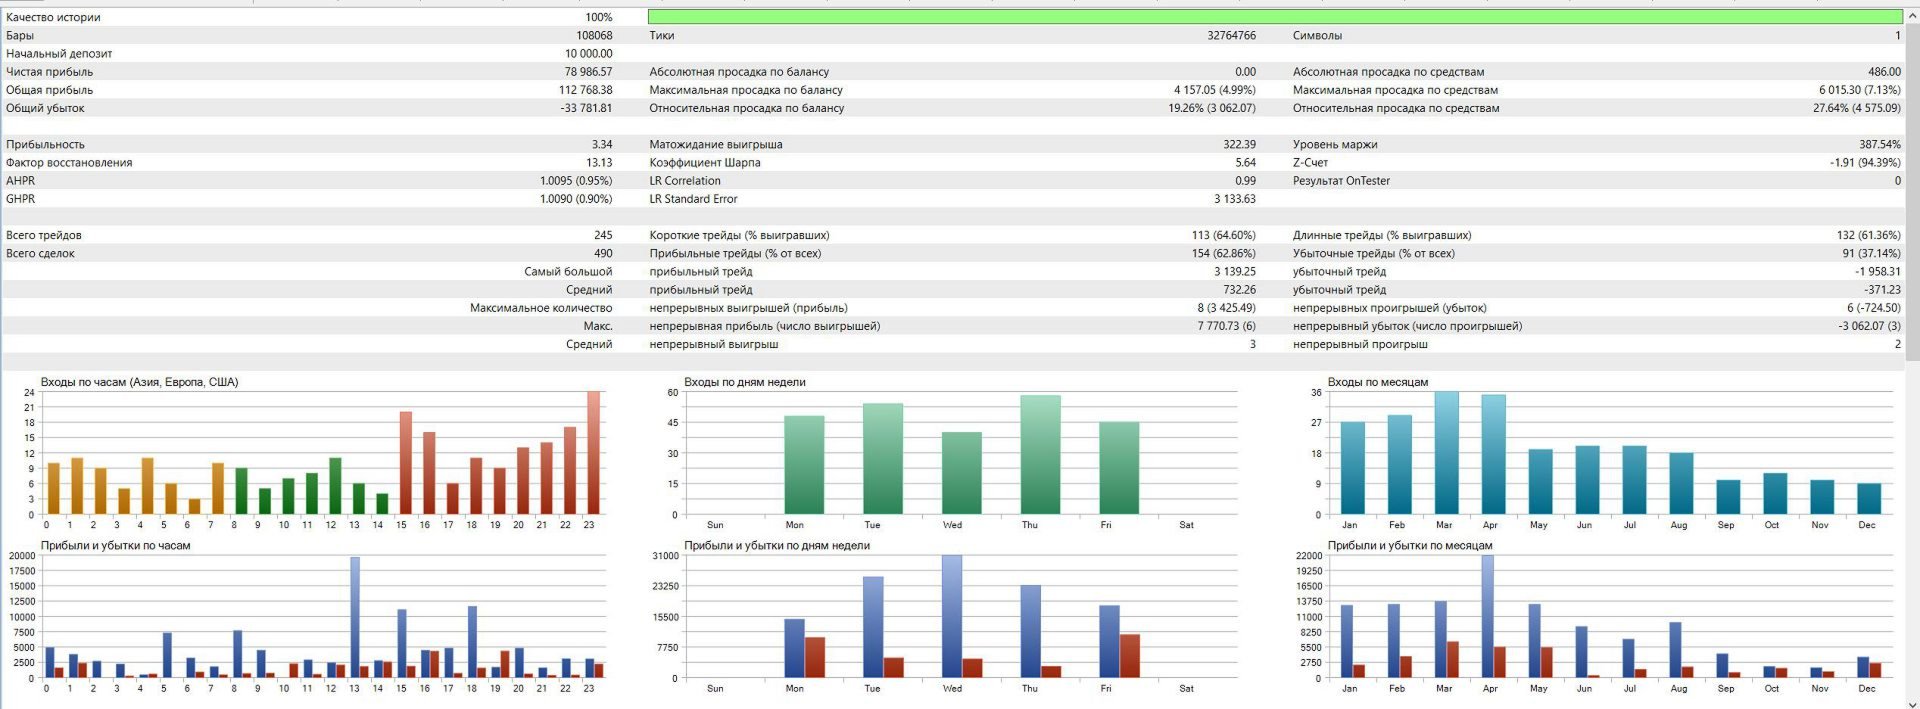Click the 'Символы' label
Viewport: 1920px width, 709px height.
(1317, 35)
